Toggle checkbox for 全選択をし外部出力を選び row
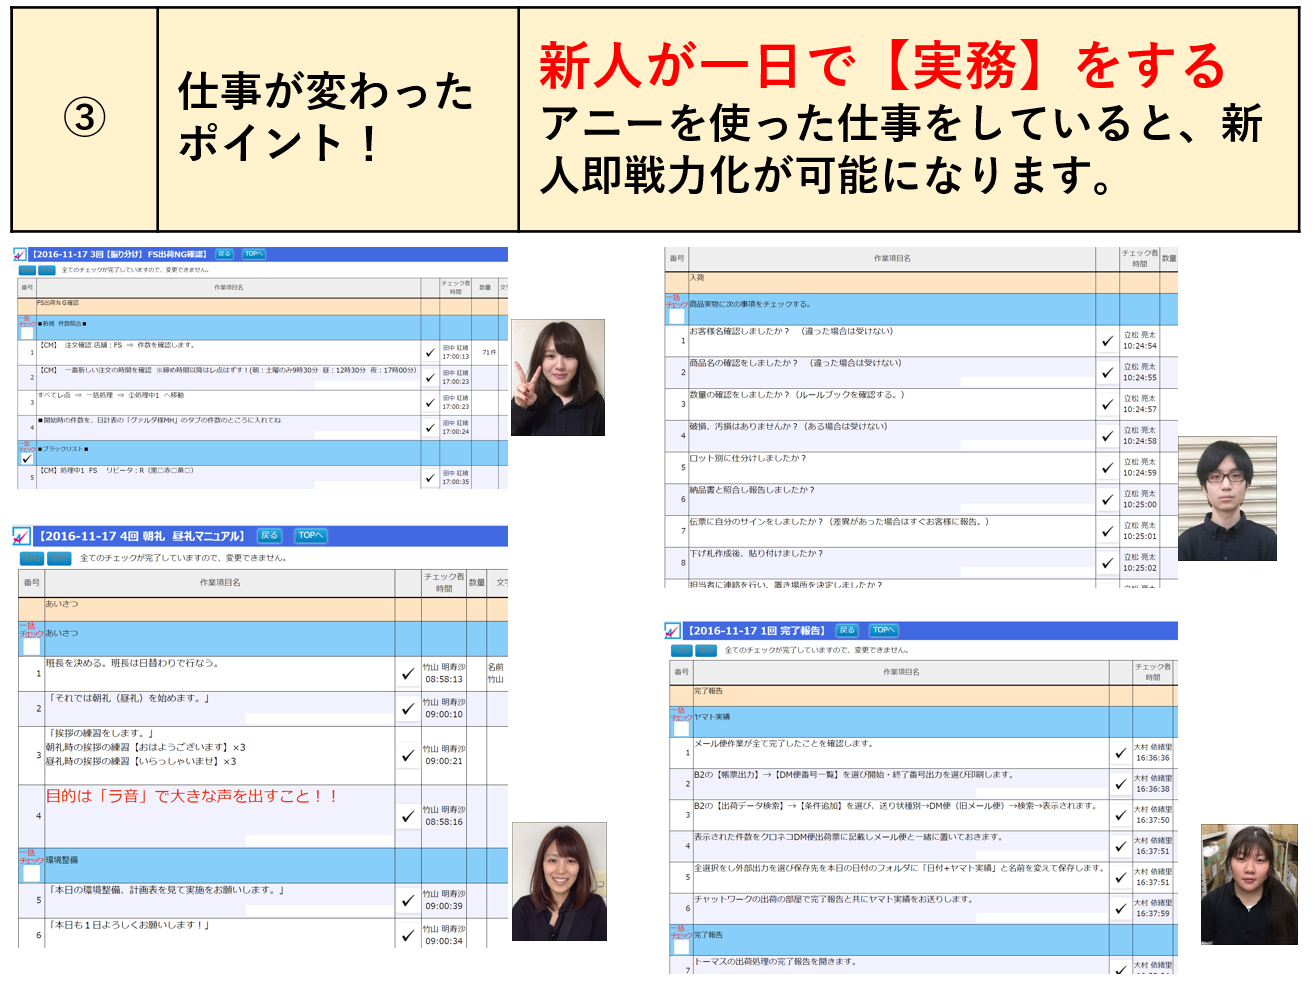Screen dimensions: 1315x1000 pyautogui.click(x=1121, y=877)
